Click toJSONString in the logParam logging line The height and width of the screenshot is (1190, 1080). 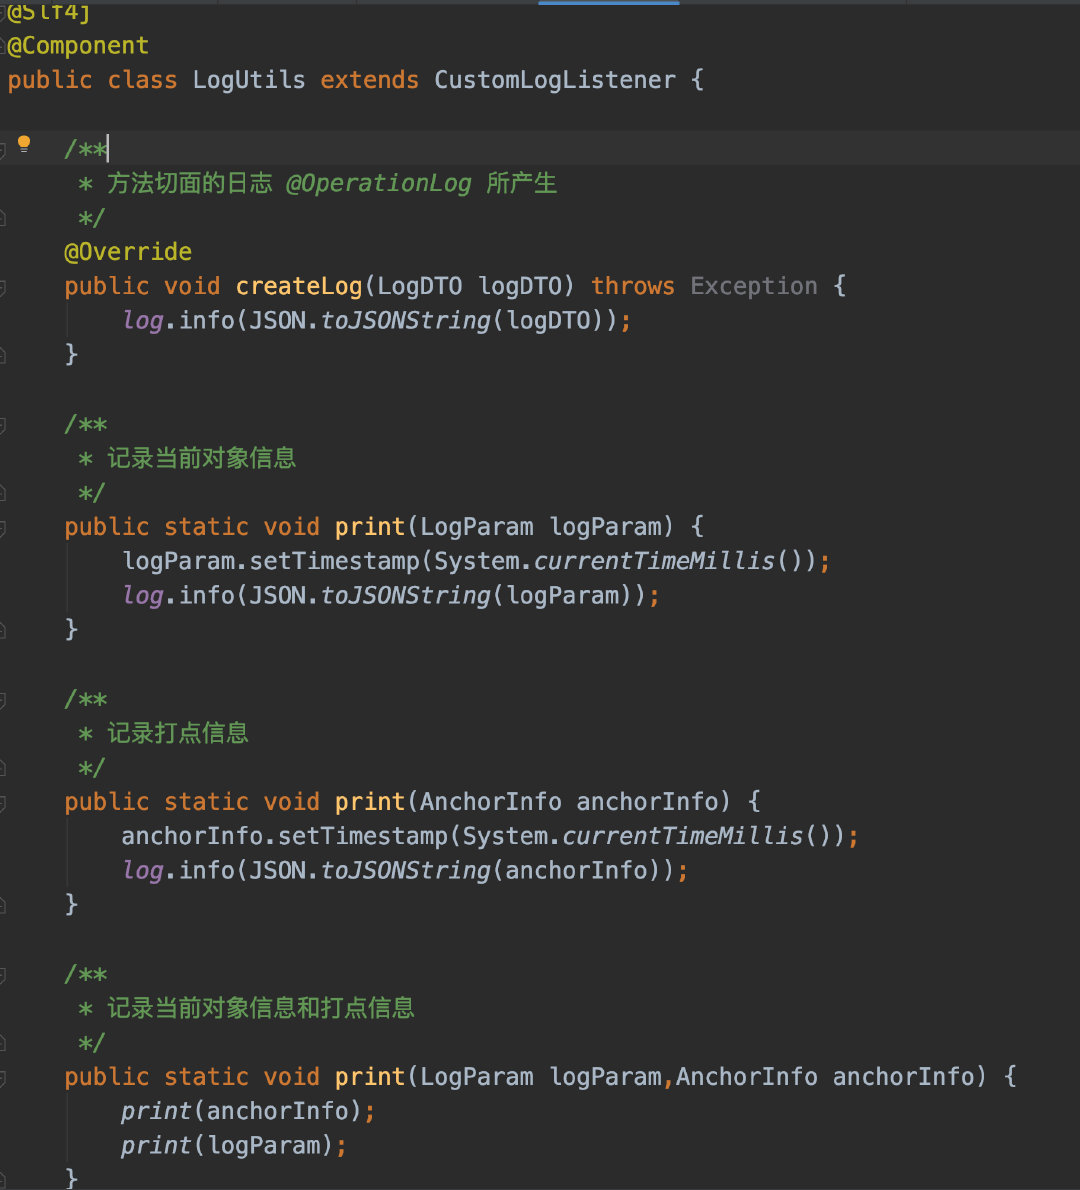406,595
